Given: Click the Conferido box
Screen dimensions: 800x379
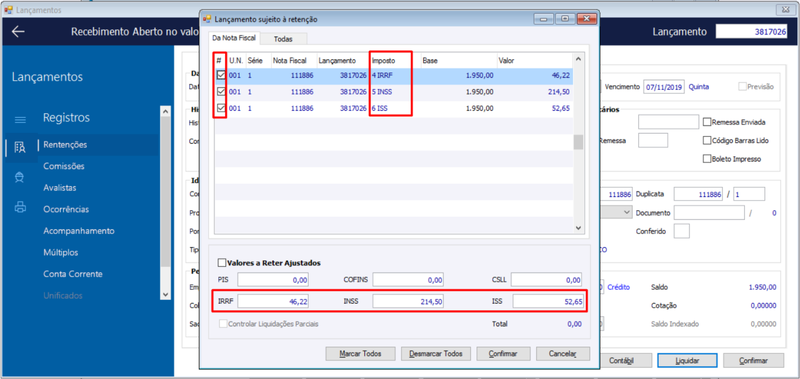Looking at the screenshot, I should click(682, 231).
